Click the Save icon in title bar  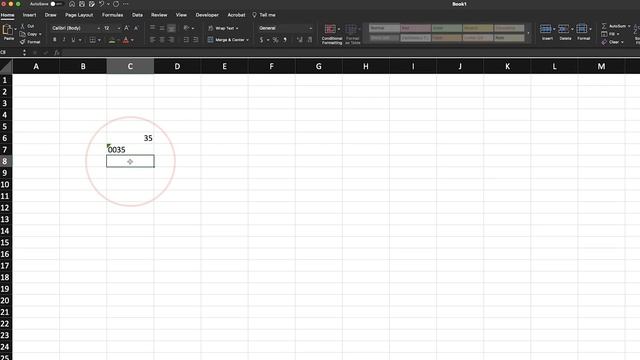coord(82,4)
